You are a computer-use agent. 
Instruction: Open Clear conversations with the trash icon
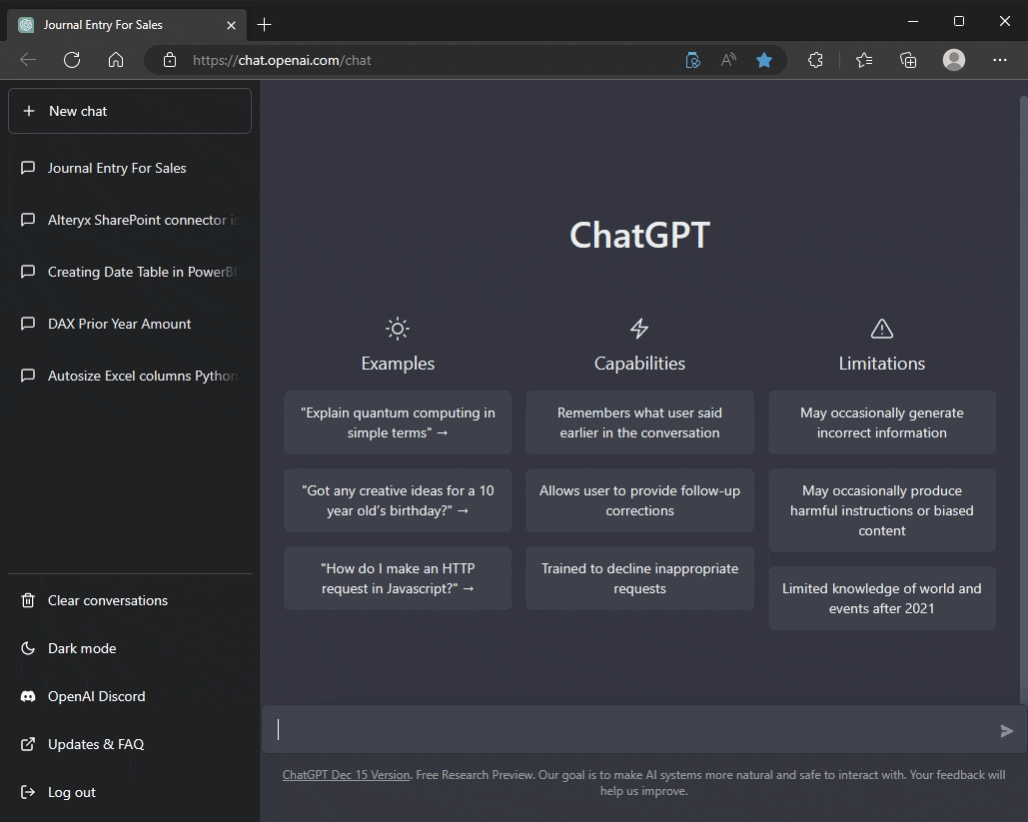[x=27, y=600]
